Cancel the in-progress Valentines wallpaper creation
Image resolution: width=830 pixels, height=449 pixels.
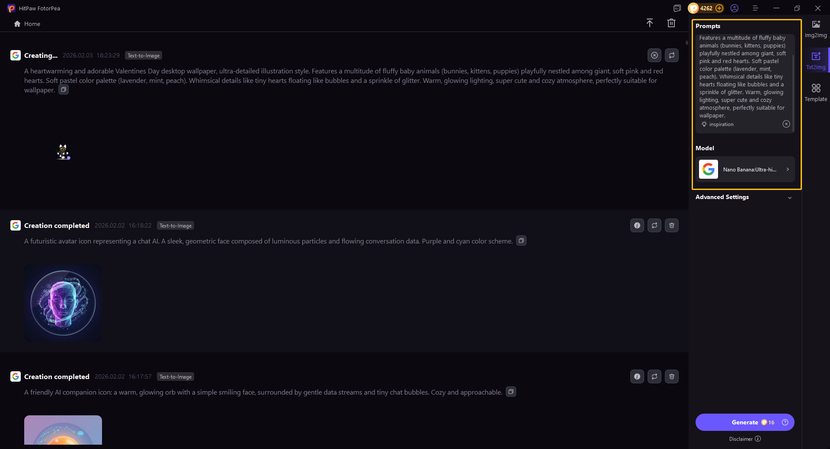[654, 56]
